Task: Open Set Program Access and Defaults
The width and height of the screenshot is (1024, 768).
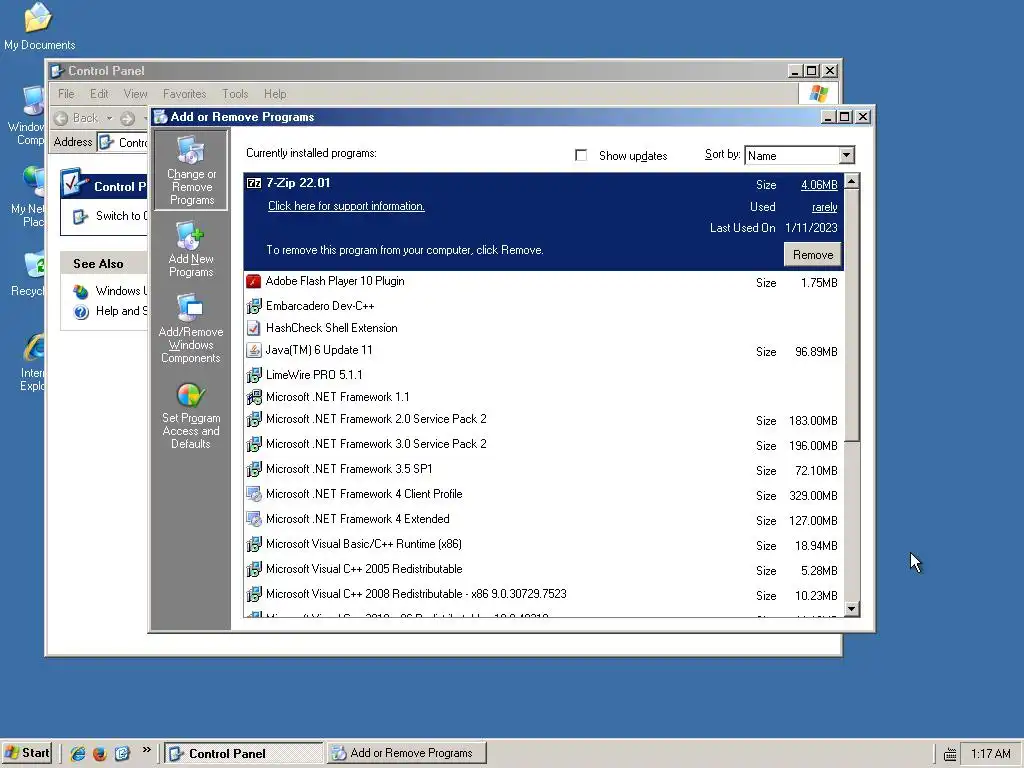Action: (x=191, y=416)
